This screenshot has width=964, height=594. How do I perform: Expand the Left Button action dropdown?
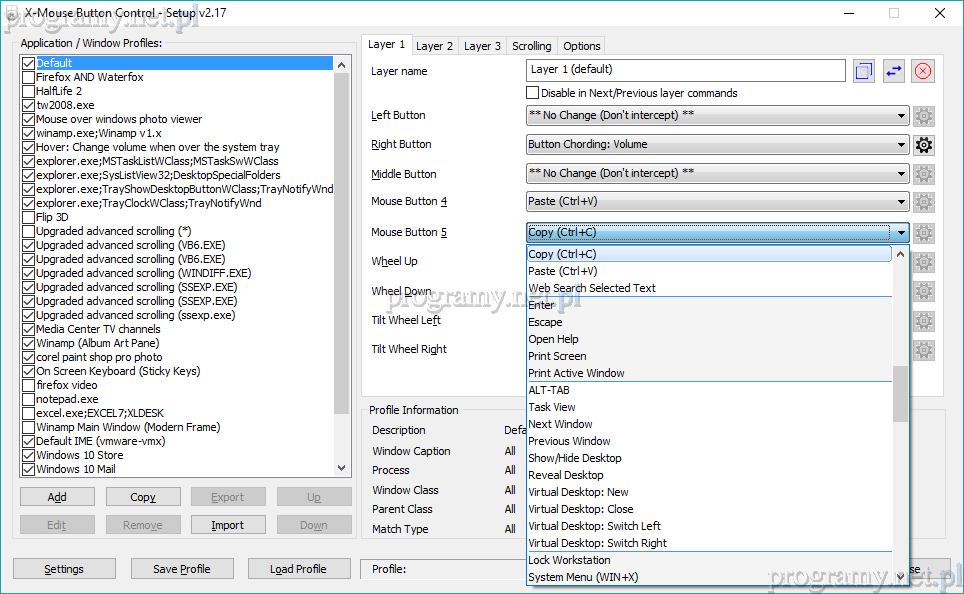[x=717, y=116]
